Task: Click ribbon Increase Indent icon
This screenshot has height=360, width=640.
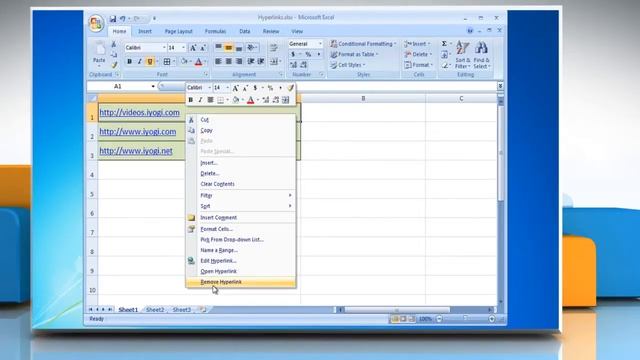Action: point(261,61)
